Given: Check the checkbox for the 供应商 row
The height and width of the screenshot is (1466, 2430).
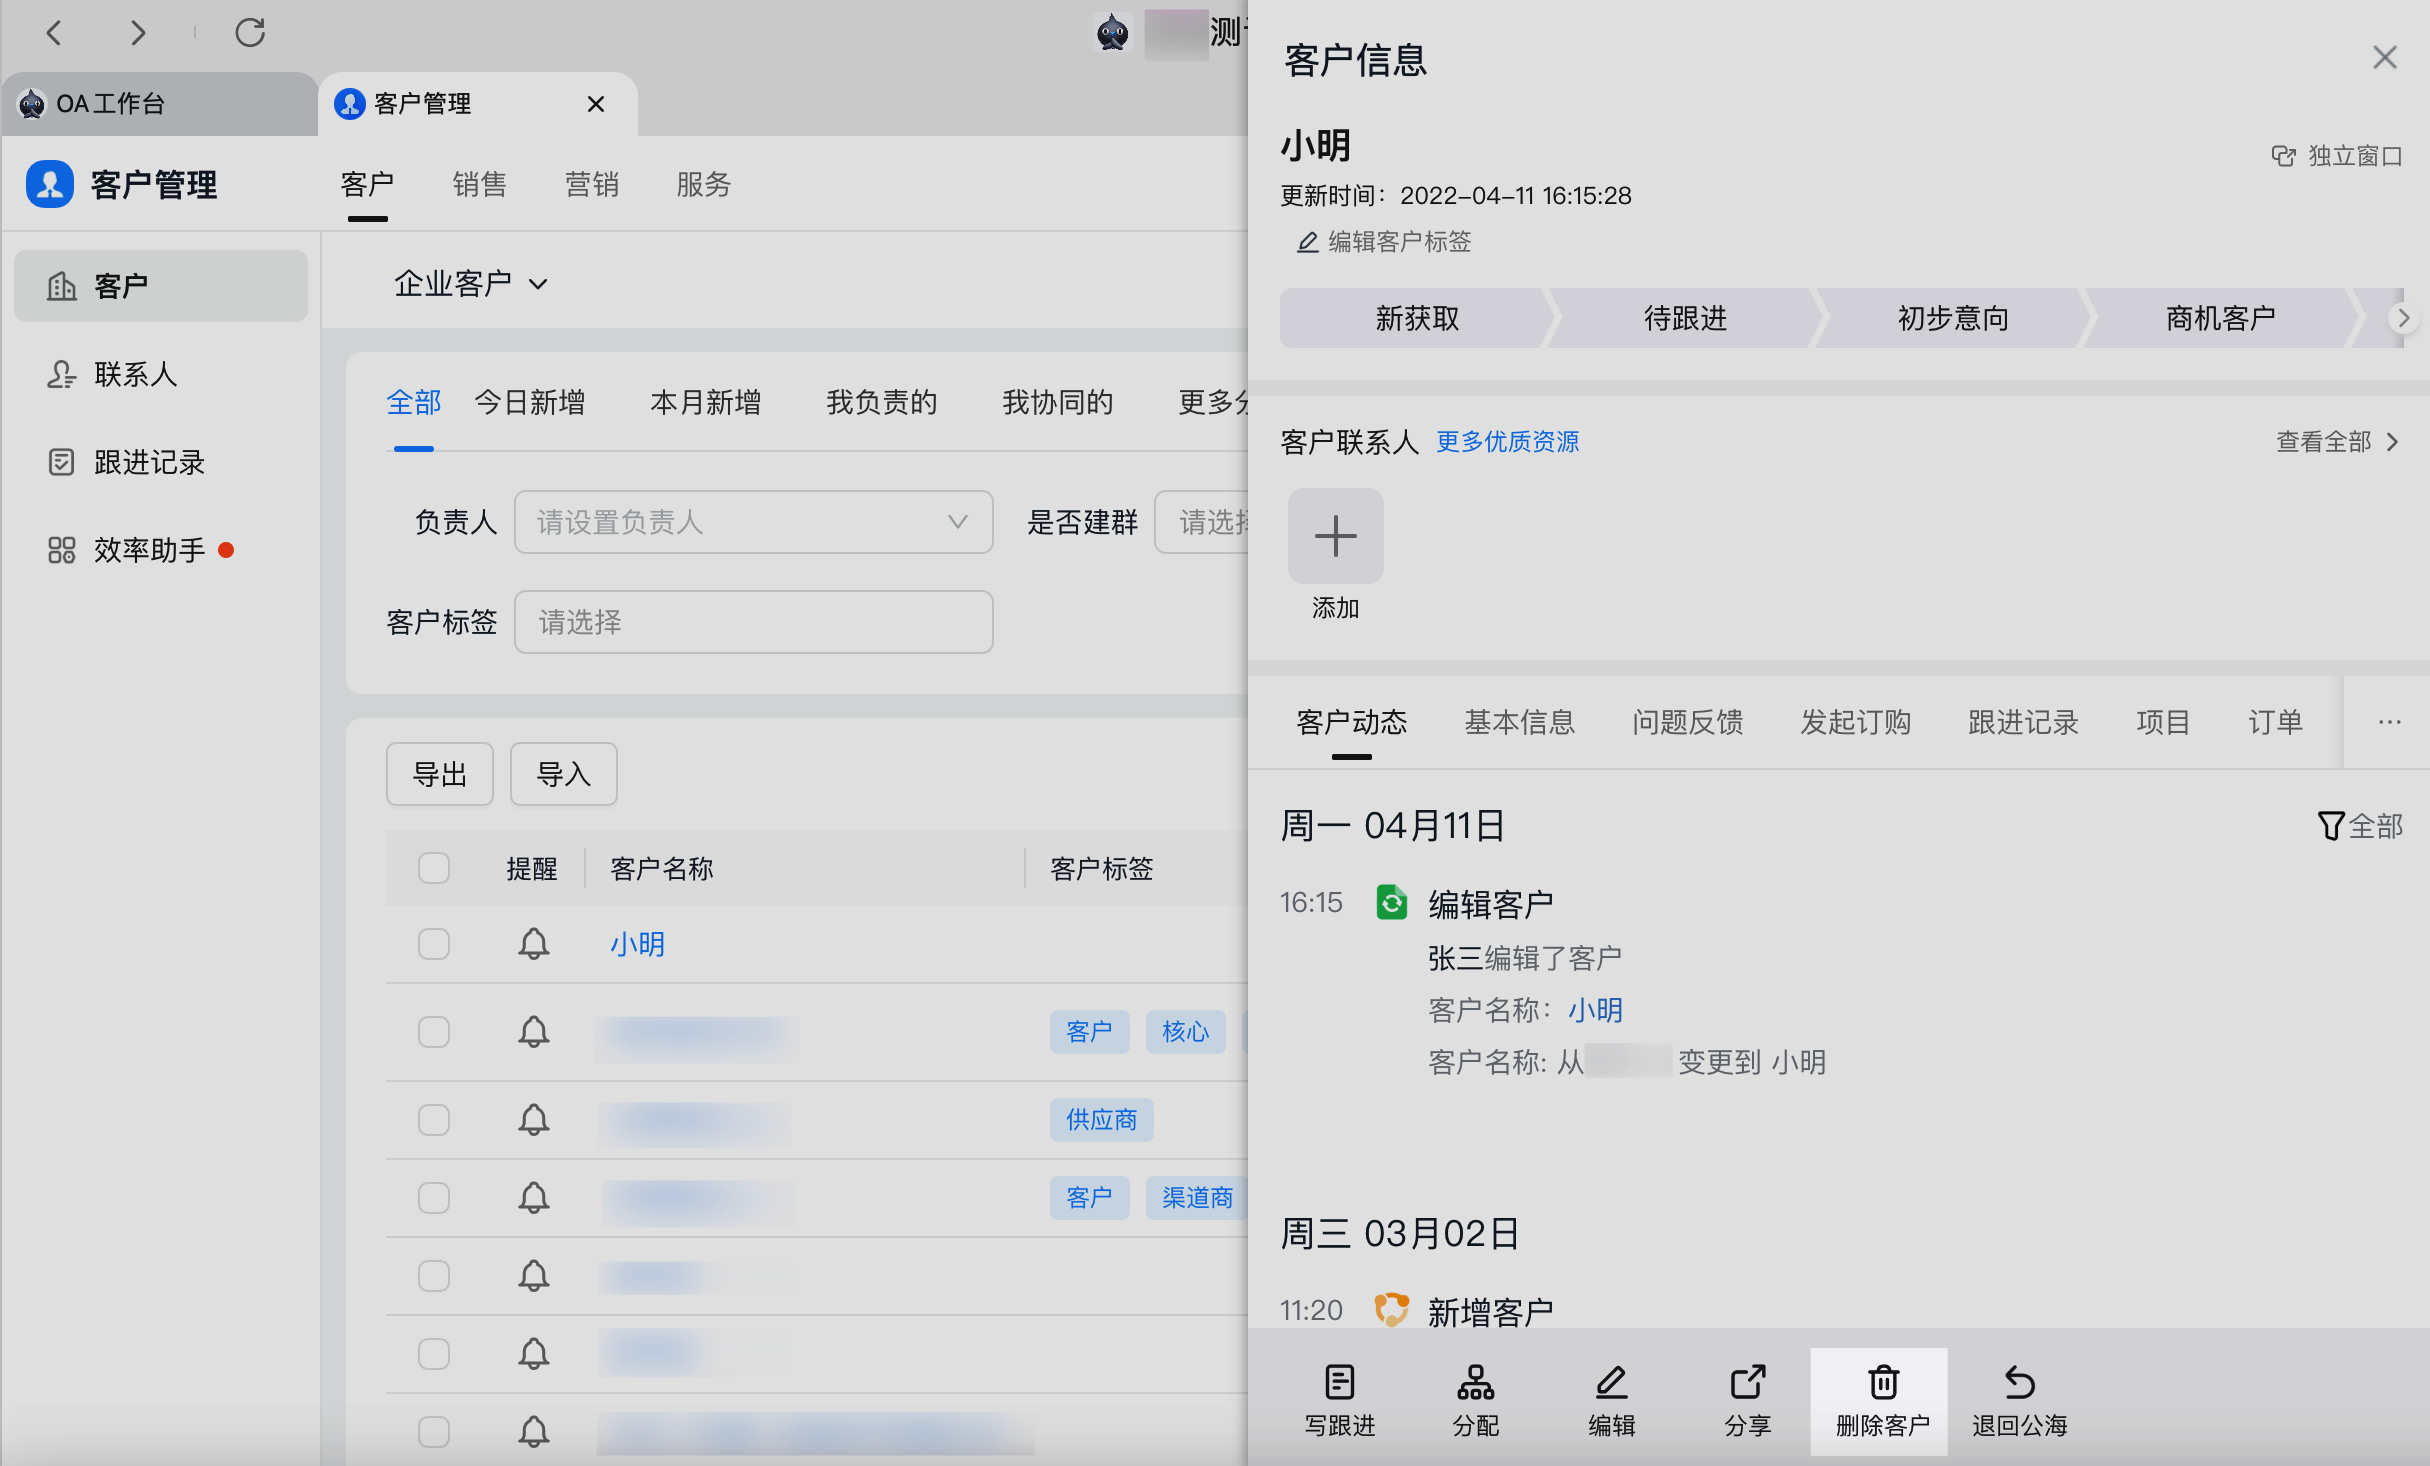Looking at the screenshot, I should (x=434, y=1120).
